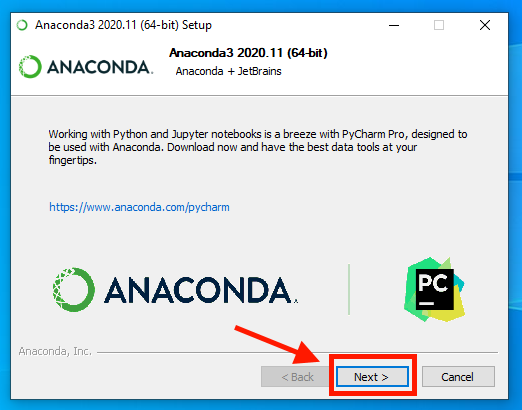Click the title bar Anaconda setup icon
The image size is (522, 410).
22,25
